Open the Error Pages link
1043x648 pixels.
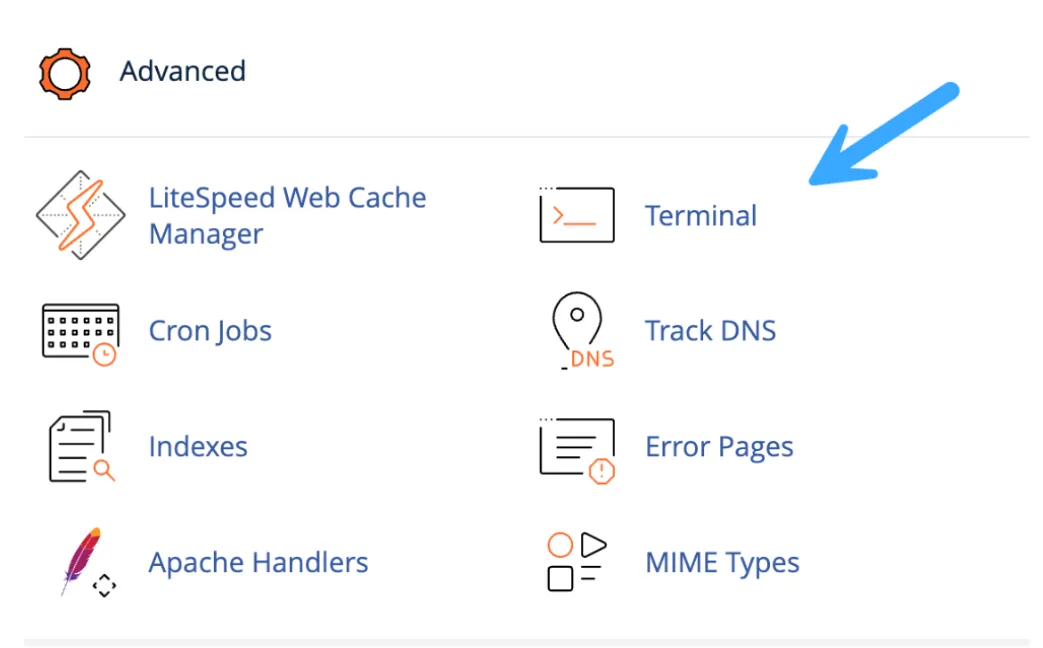[719, 447]
